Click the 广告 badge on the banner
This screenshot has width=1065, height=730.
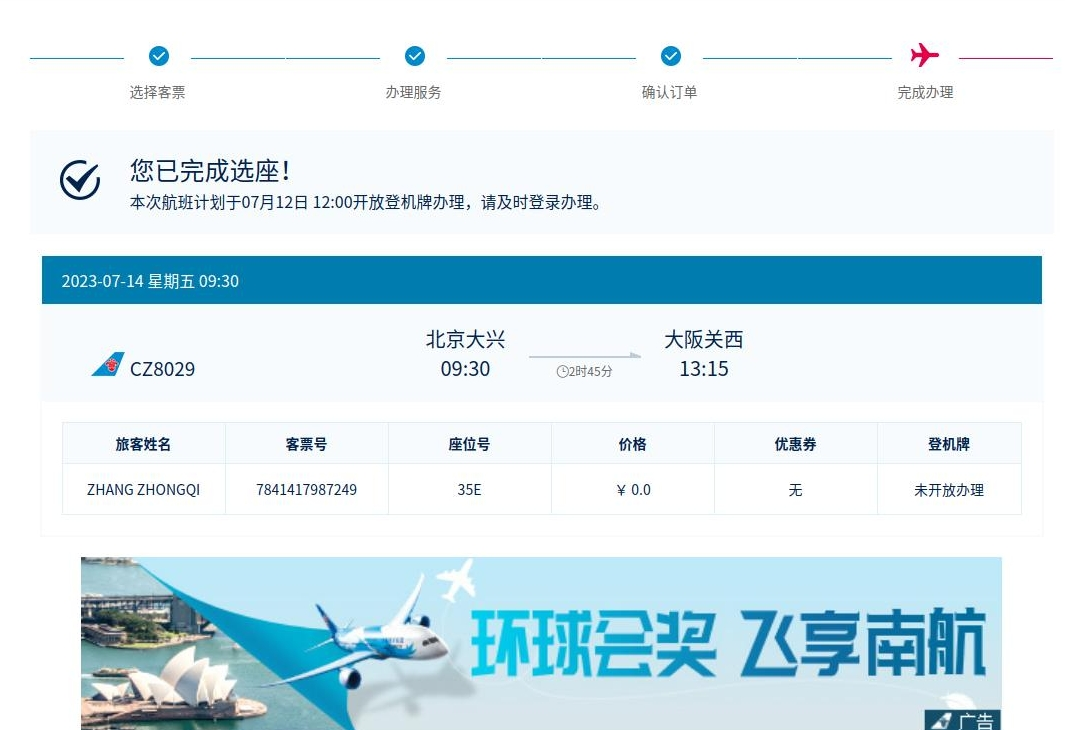[x=963, y=720]
